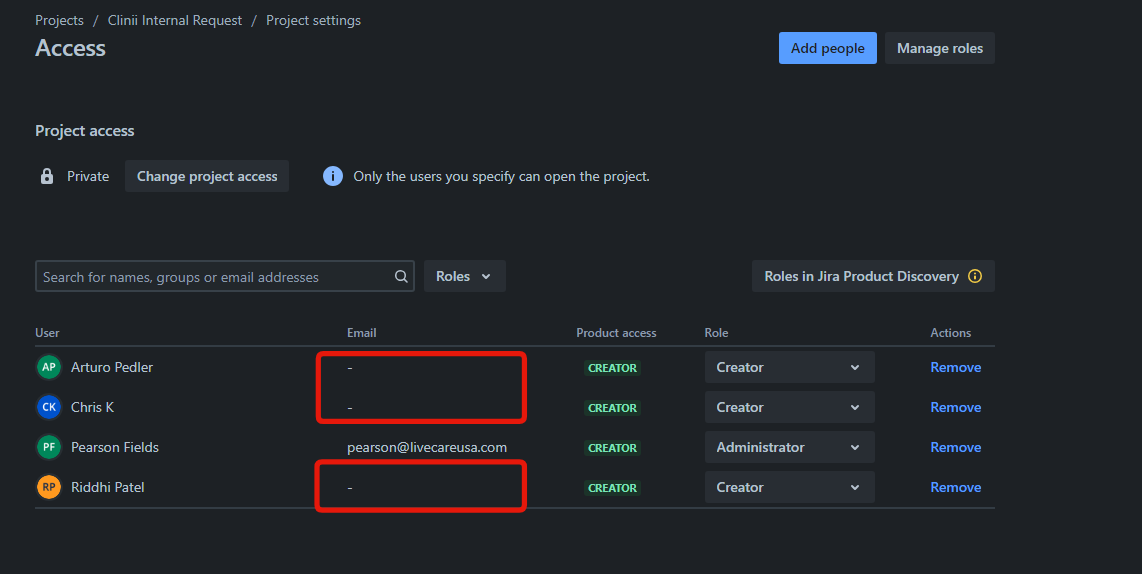Remove Chris K from the project
The image size is (1142, 574).
click(x=955, y=407)
